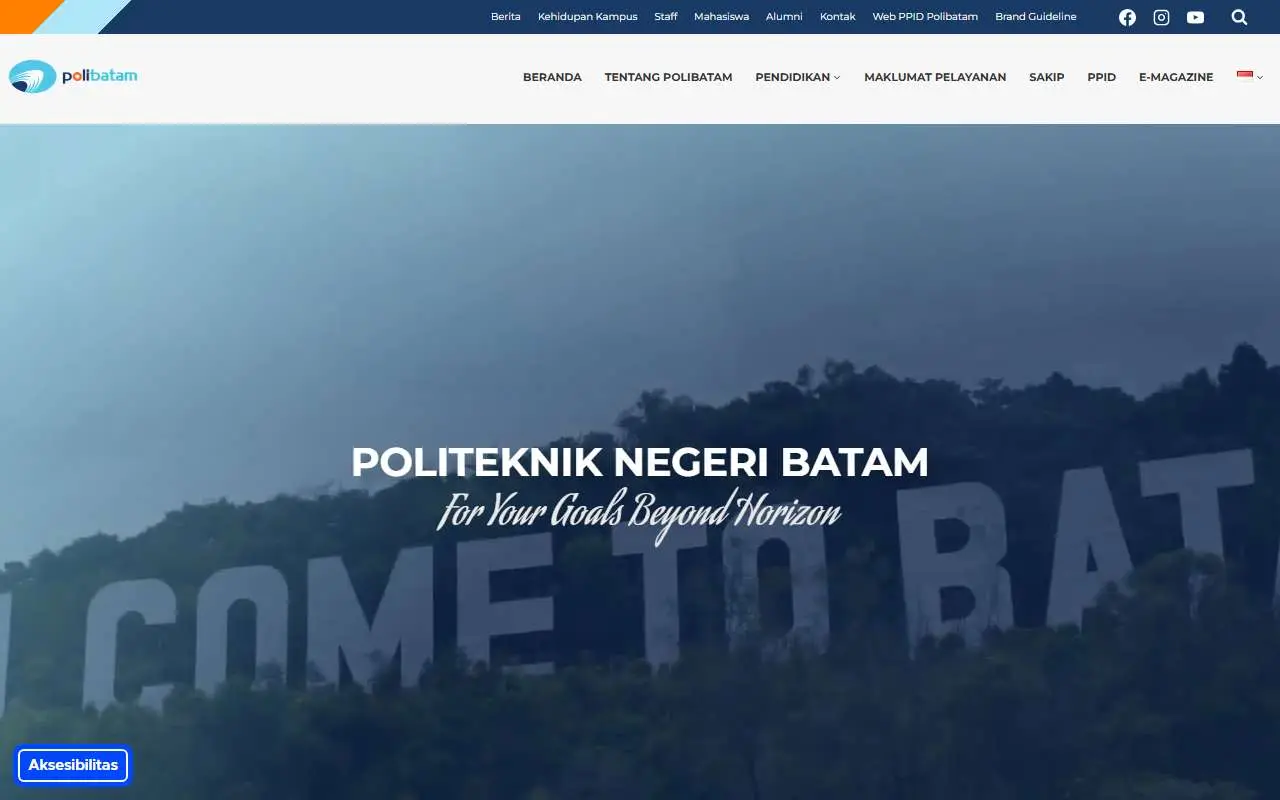Image resolution: width=1280 pixels, height=800 pixels.
Task: Open the SAKIP menu item
Action: (1047, 77)
